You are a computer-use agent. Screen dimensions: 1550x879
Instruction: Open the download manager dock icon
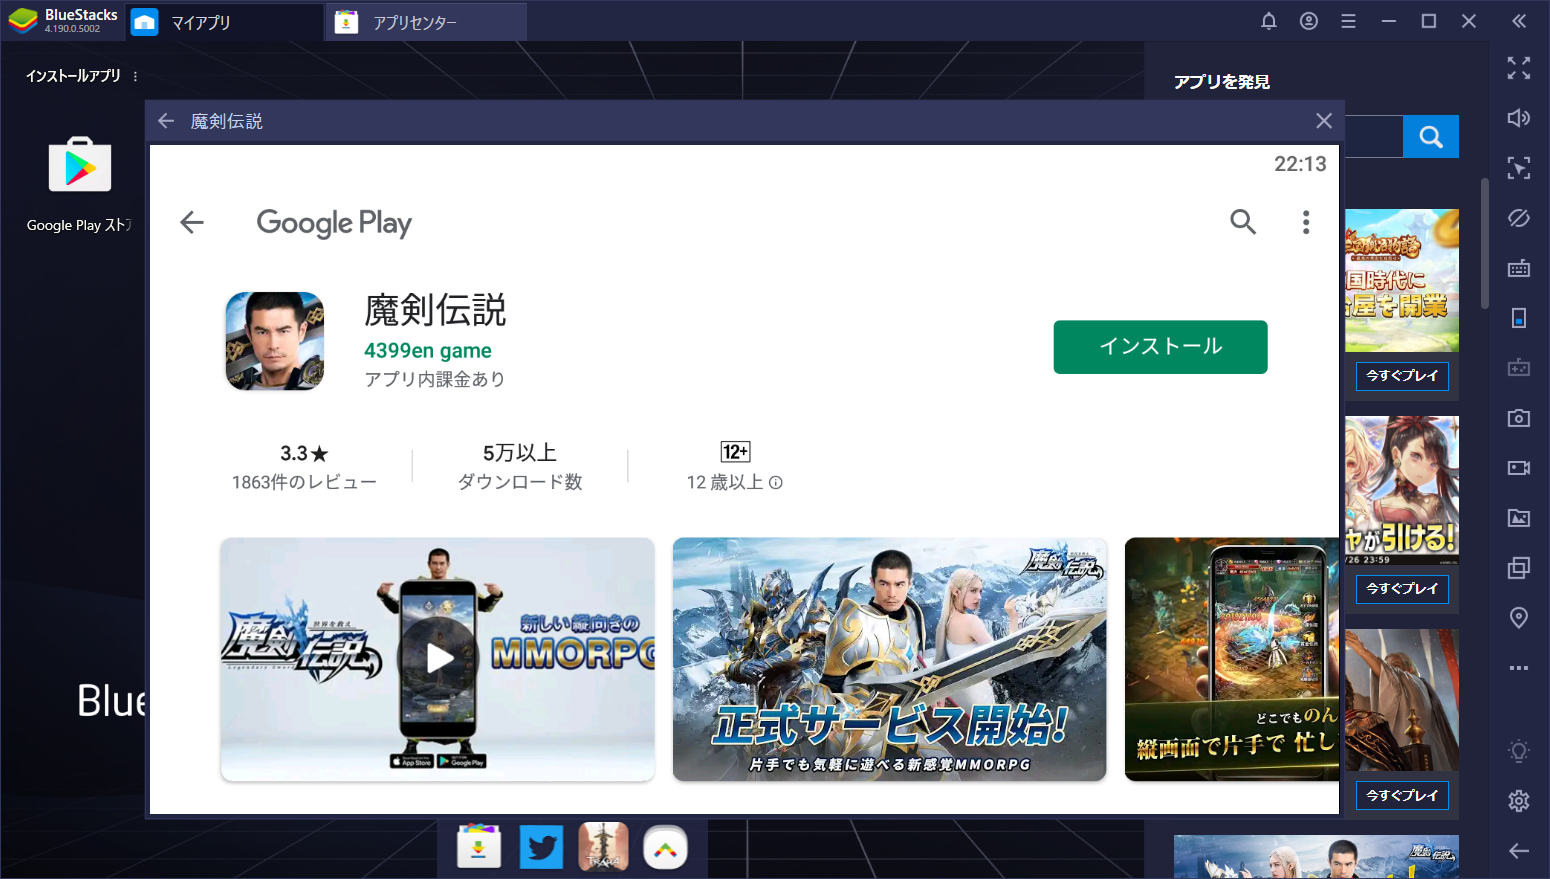coord(479,847)
